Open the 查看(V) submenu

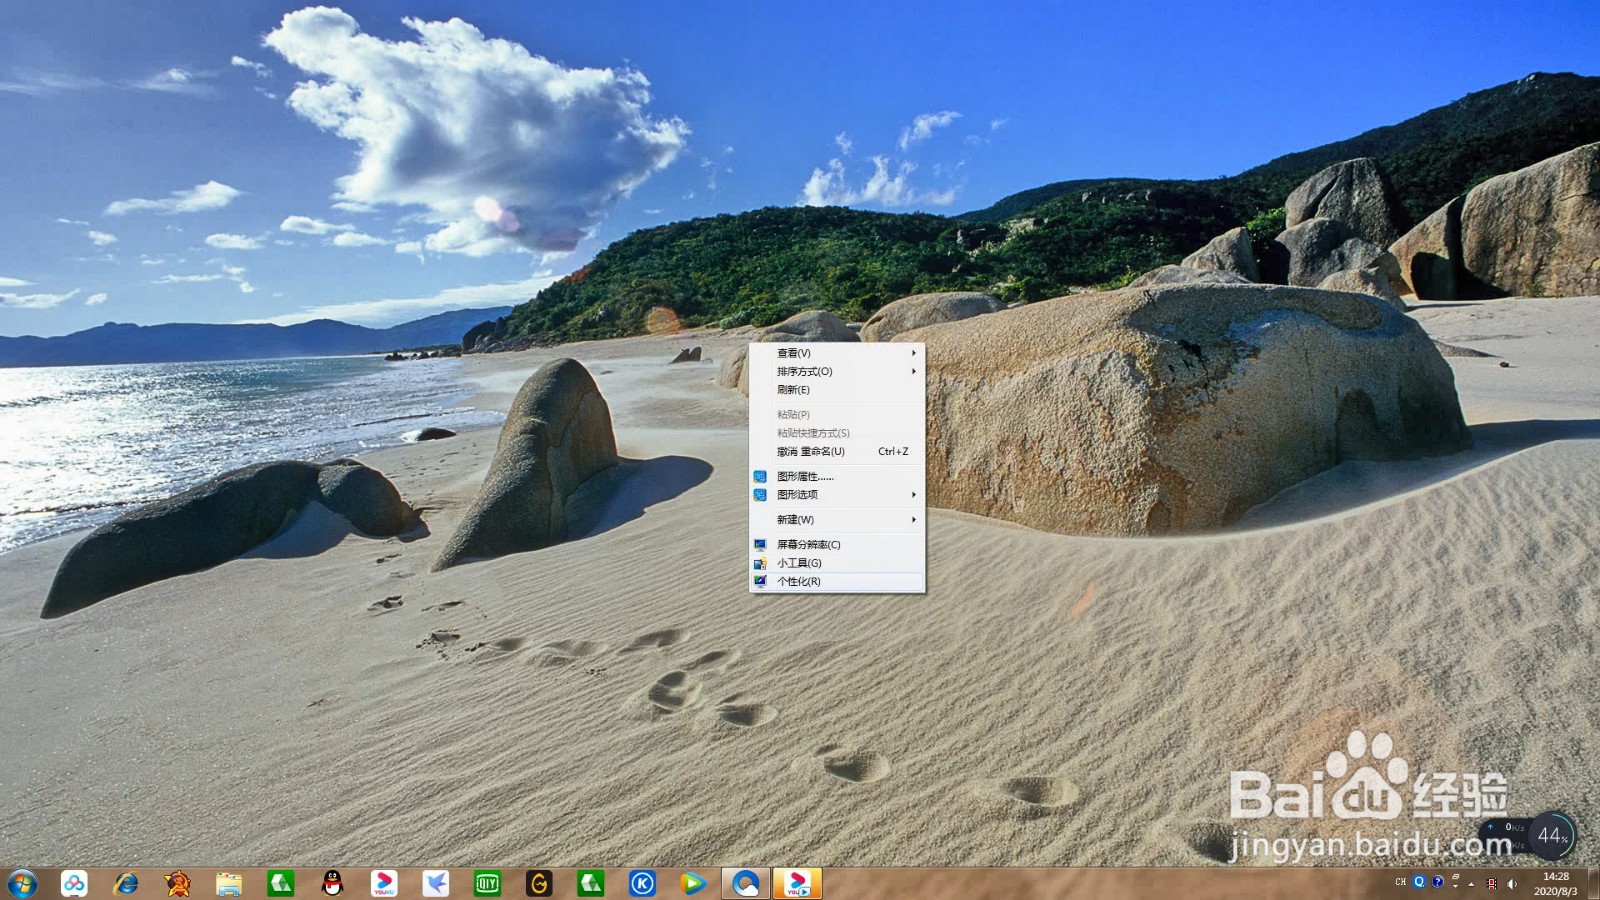(x=837, y=353)
